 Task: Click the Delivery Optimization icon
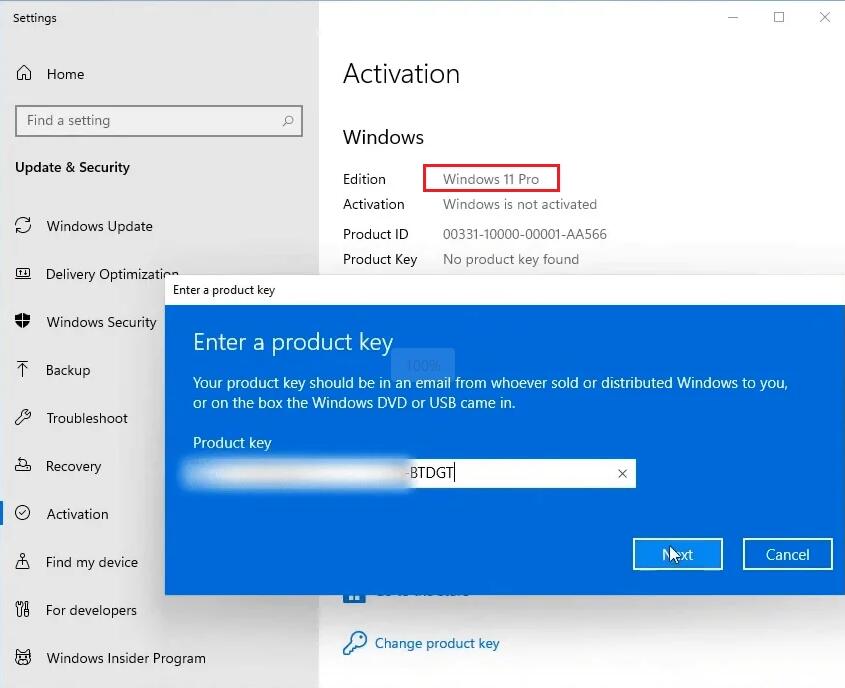click(23, 273)
